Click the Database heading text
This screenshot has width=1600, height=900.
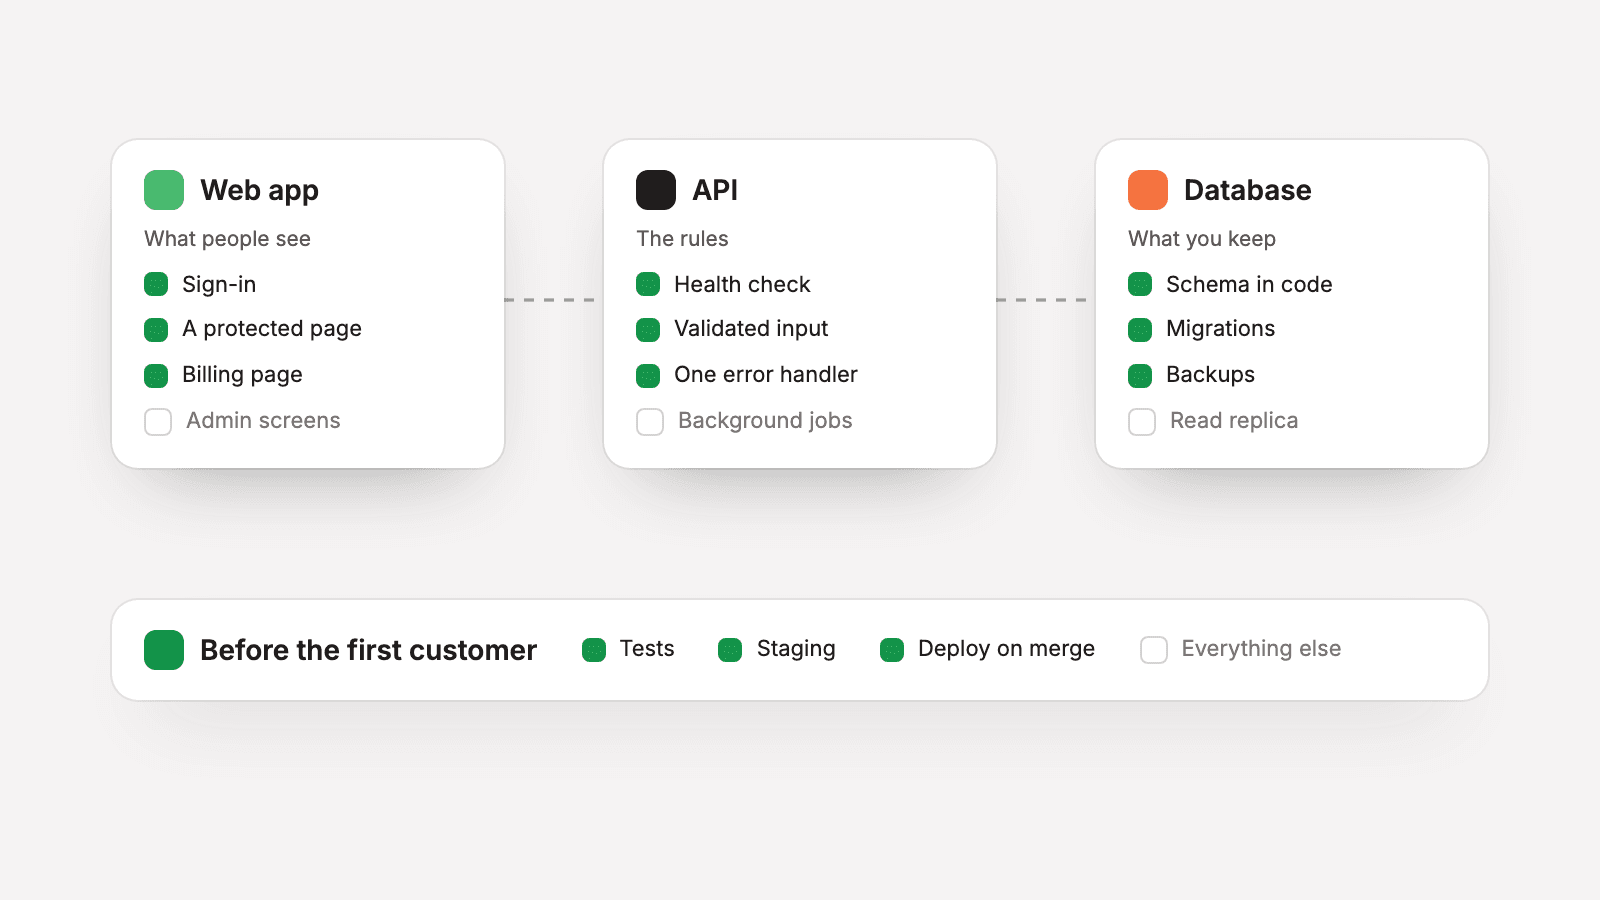click(1247, 190)
